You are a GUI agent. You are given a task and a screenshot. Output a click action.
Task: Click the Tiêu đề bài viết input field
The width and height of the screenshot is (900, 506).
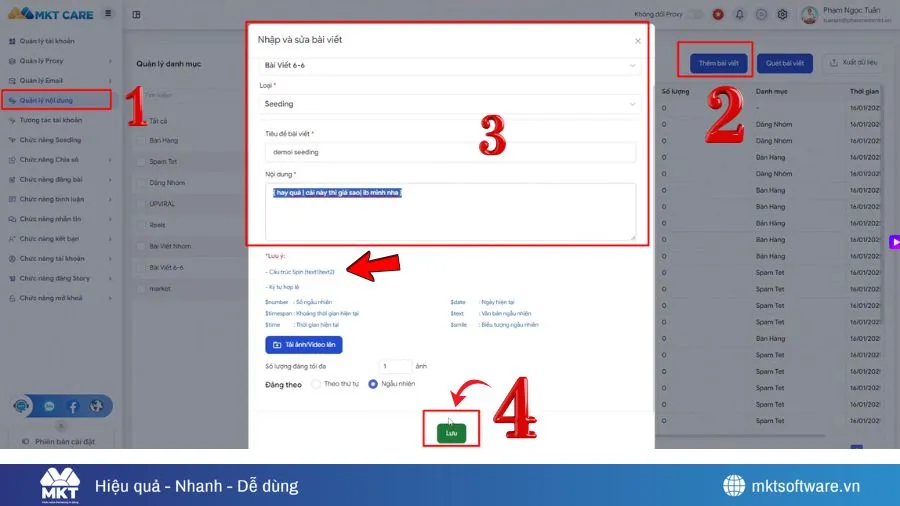pos(450,152)
